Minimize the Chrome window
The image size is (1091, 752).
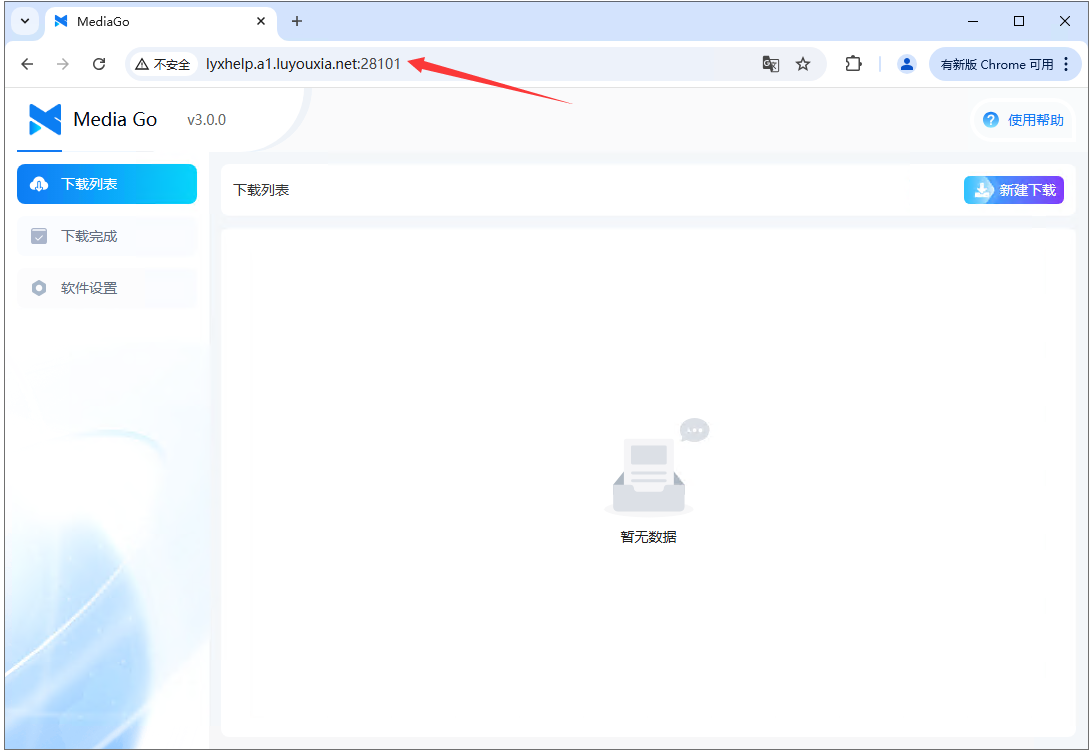pyautogui.click(x=973, y=21)
